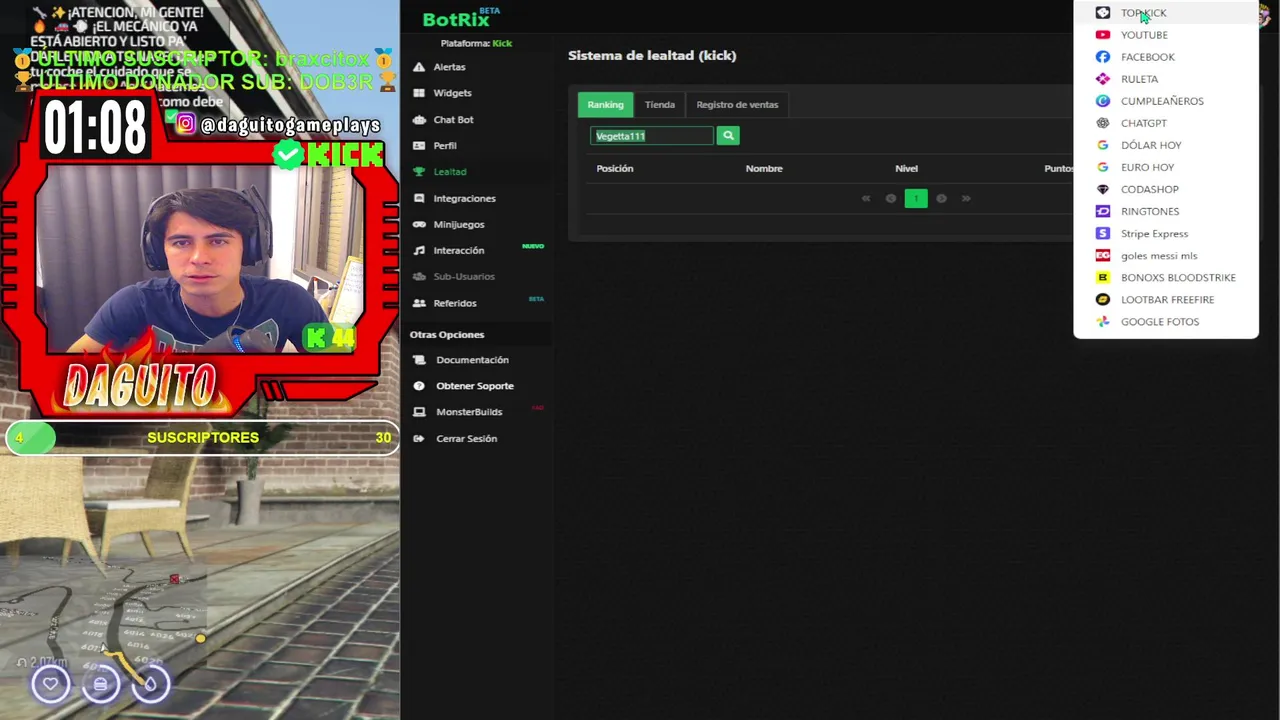Sort by the Puntos column header
Screen dimensions: 1280x720
pos(1058,169)
